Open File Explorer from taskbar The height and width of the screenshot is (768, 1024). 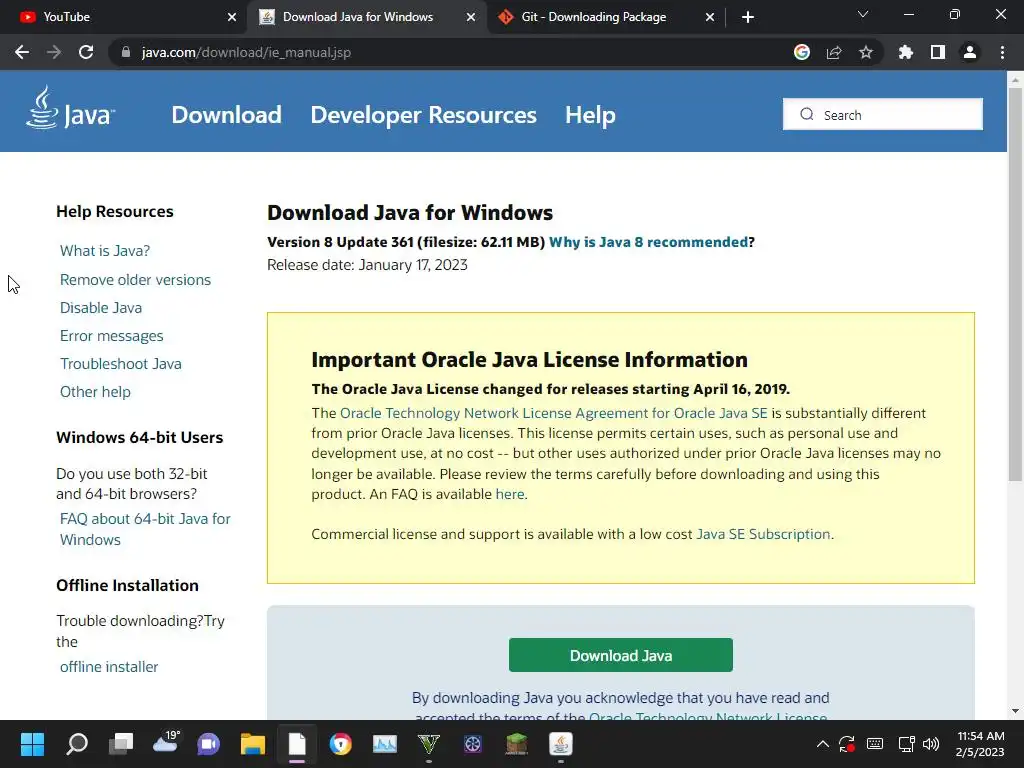tap(253, 744)
